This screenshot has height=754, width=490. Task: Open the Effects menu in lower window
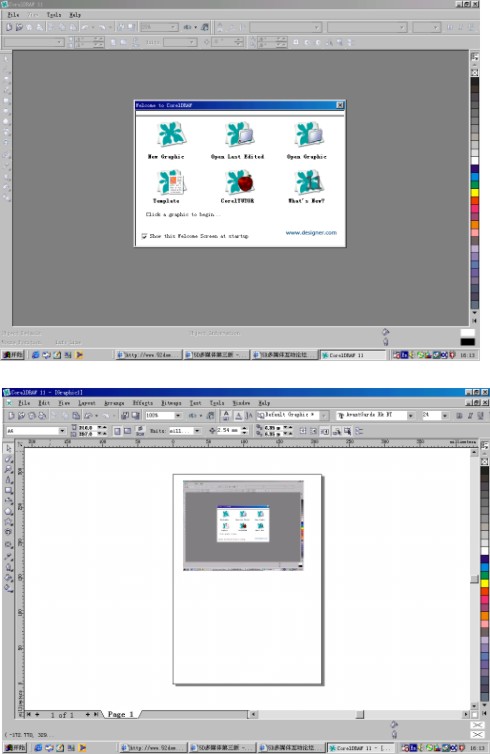pos(142,403)
